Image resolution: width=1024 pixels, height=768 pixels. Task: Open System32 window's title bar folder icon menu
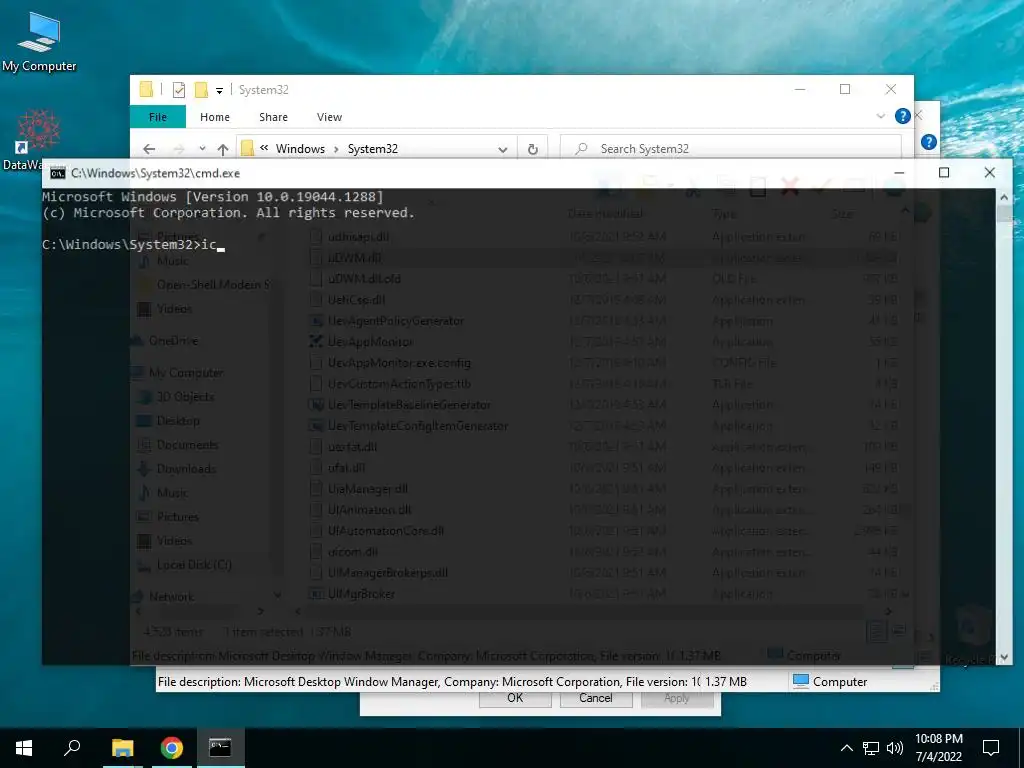coord(146,89)
